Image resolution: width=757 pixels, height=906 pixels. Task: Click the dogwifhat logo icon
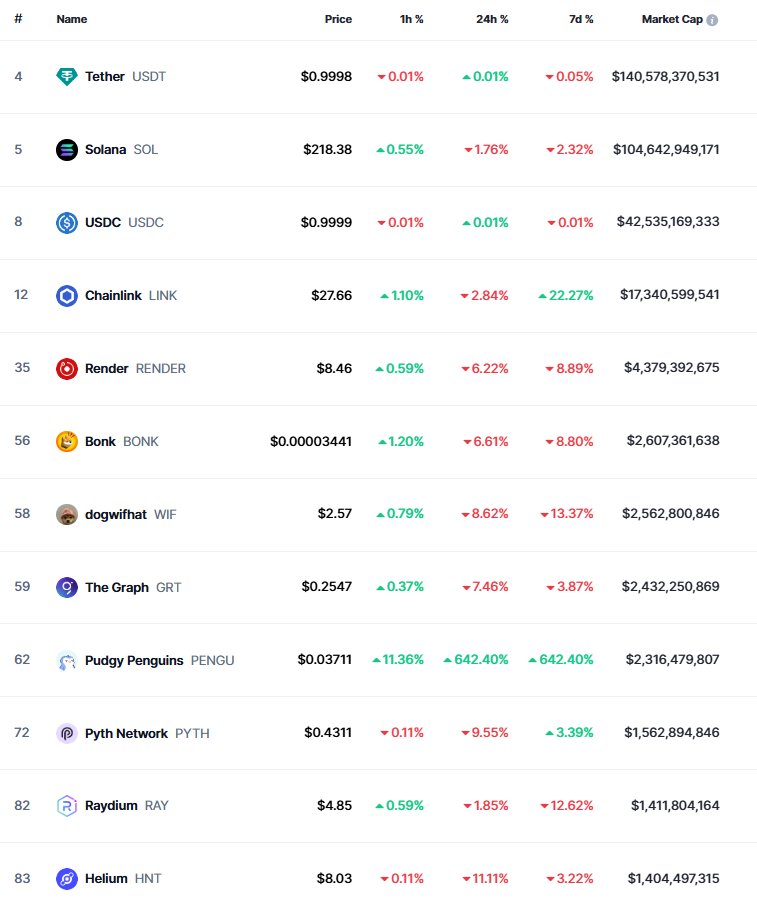tap(66, 514)
